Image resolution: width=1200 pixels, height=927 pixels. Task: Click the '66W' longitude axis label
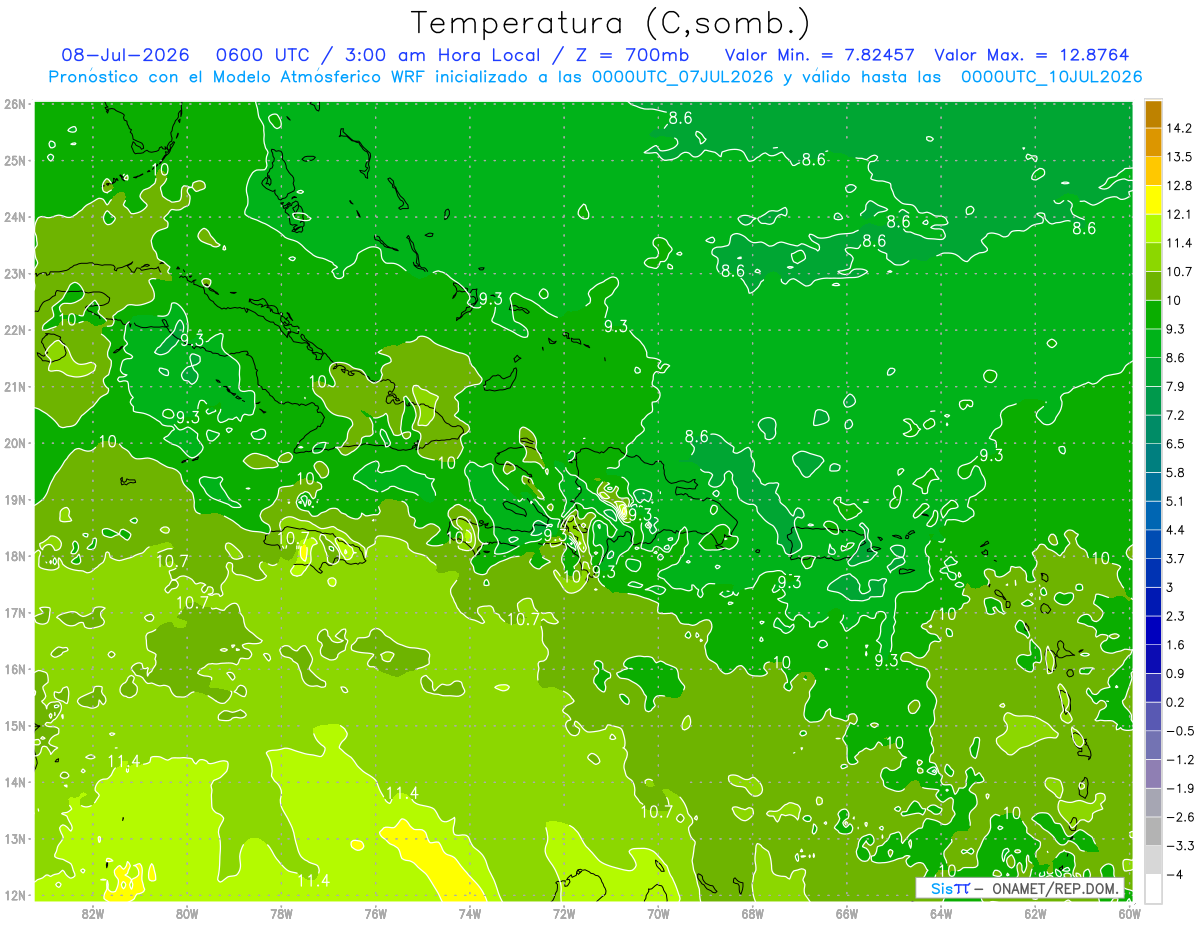click(x=847, y=913)
